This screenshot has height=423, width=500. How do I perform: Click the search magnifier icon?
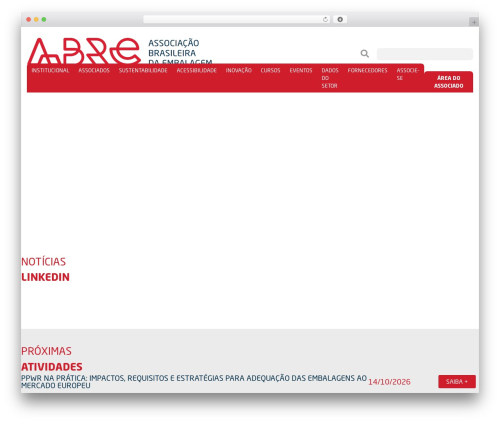click(365, 54)
